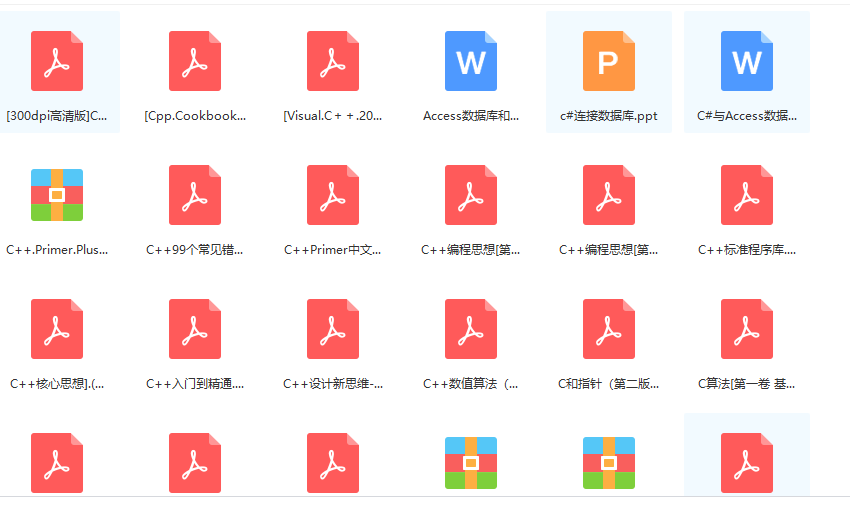Select the Word icon of Access数据库和...
The image size is (850, 505).
coord(471,61)
